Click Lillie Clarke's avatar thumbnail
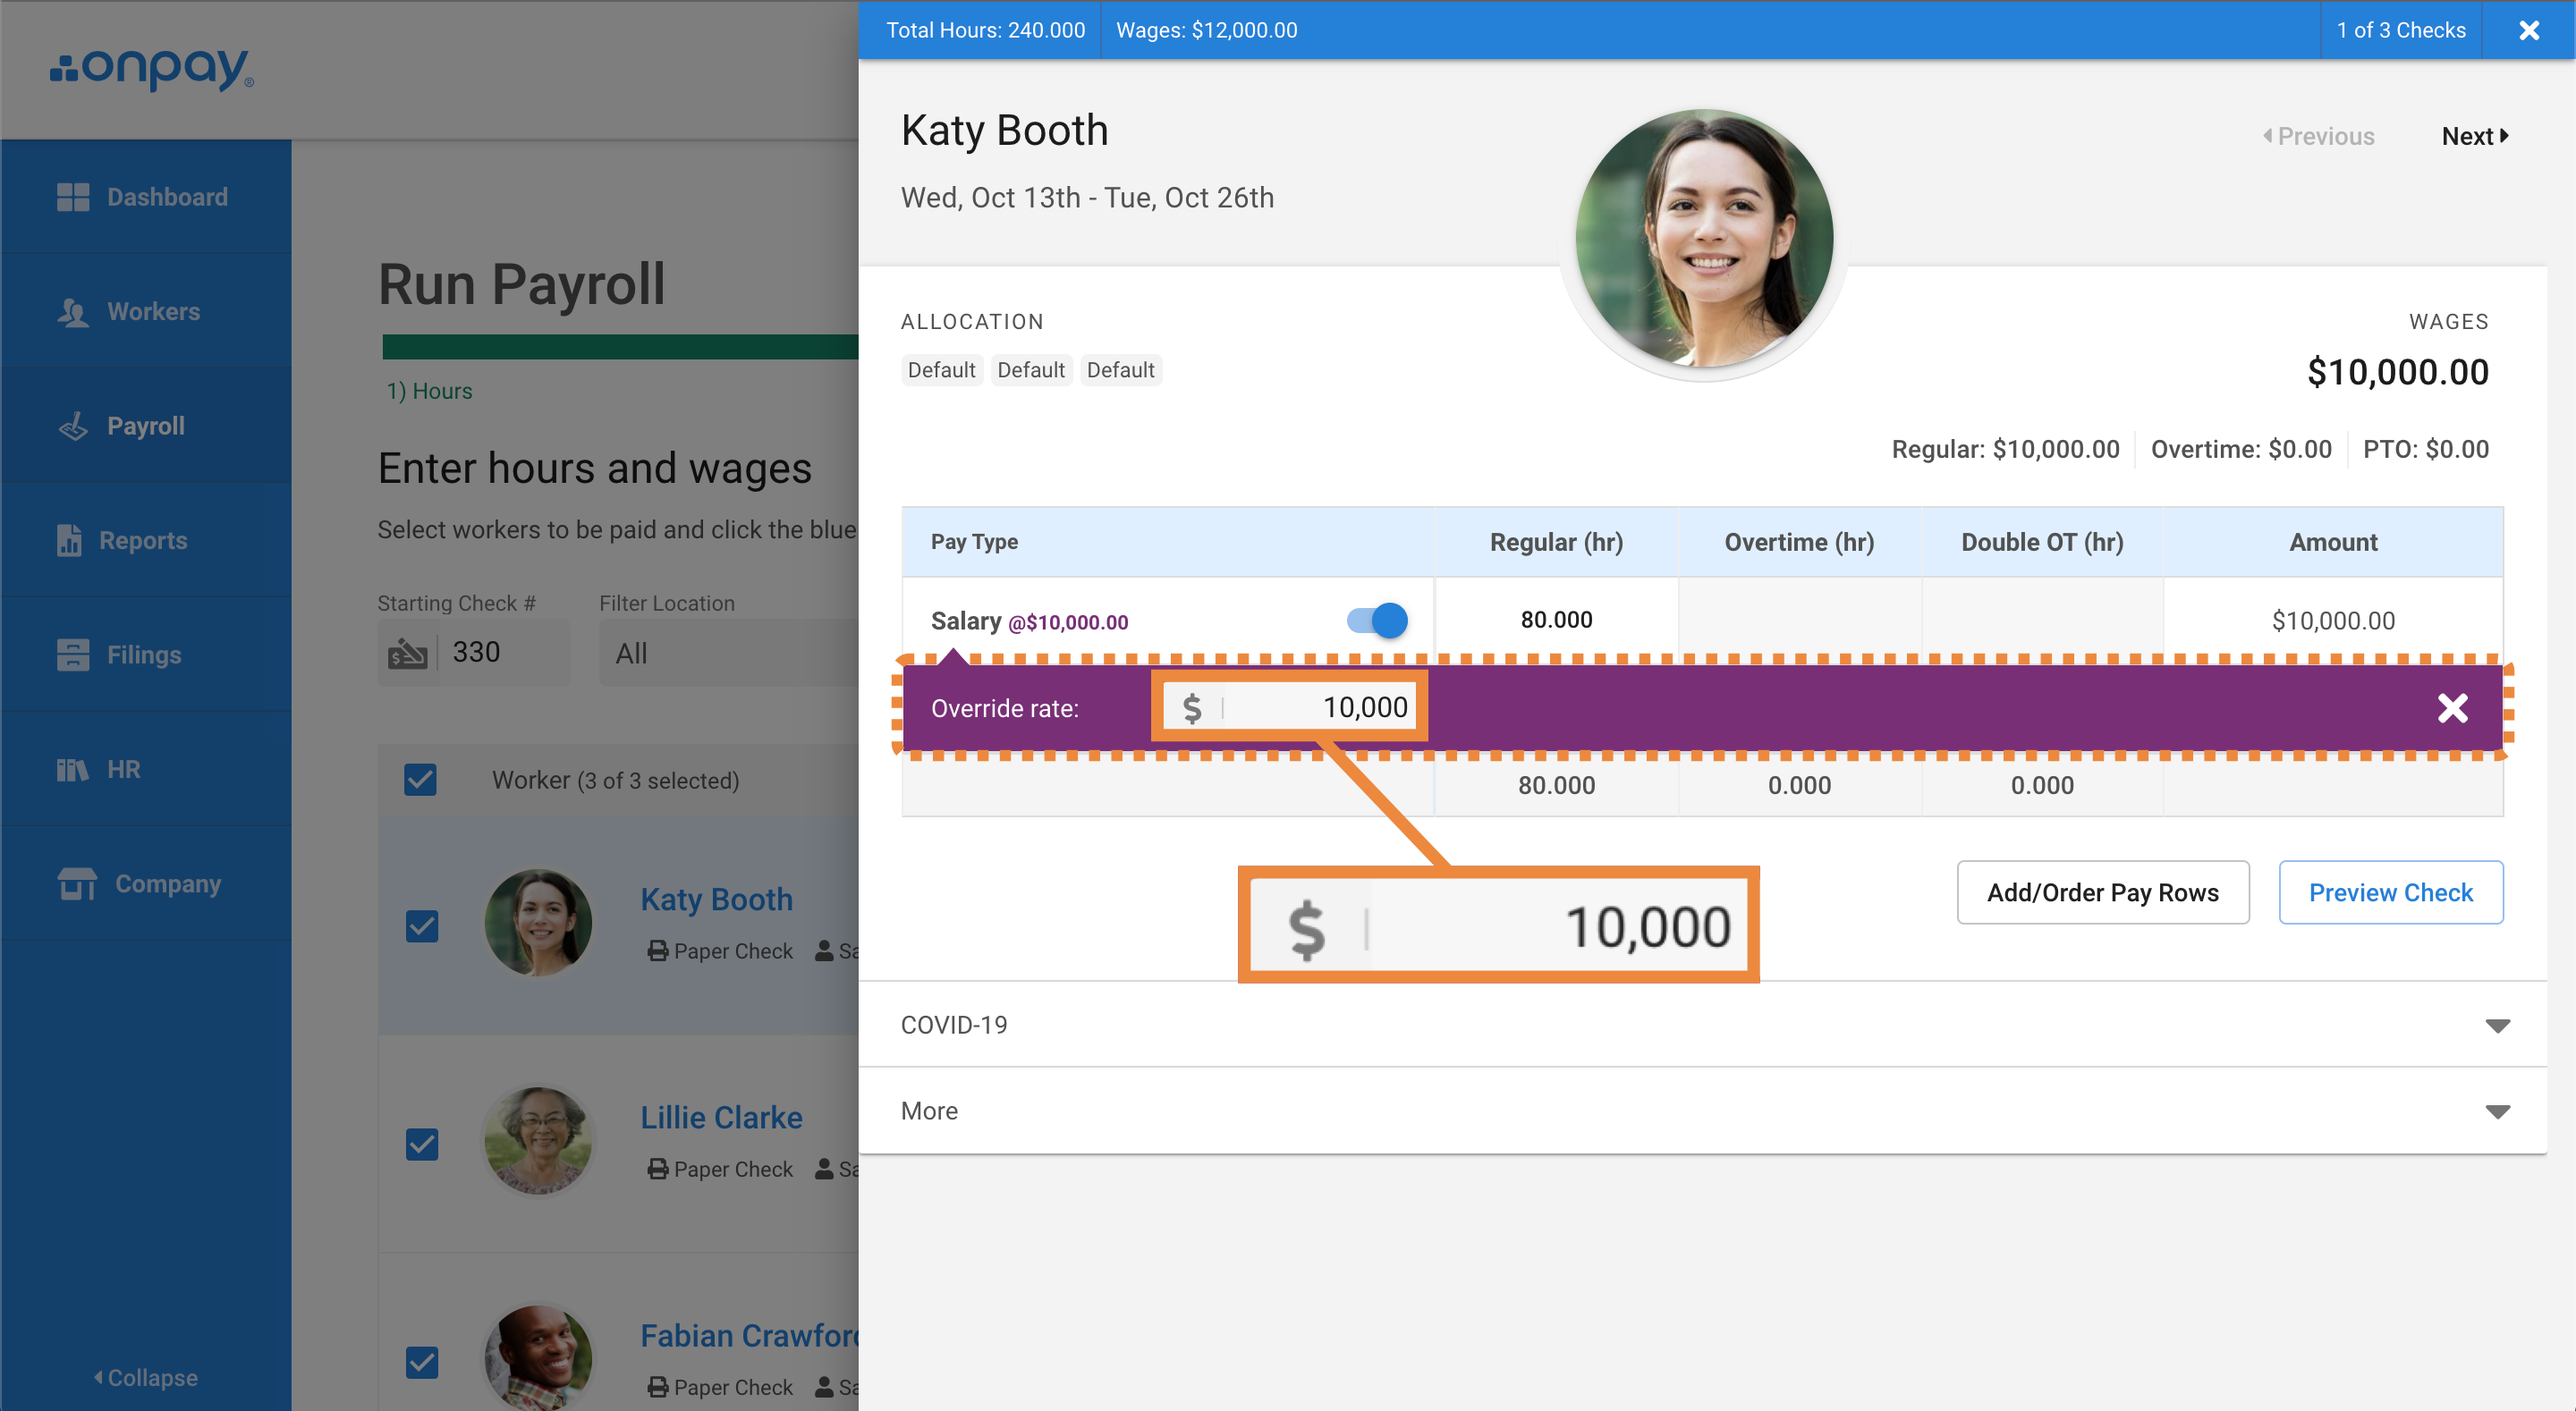Screen dimensions: 2576x1411 coord(538,1140)
